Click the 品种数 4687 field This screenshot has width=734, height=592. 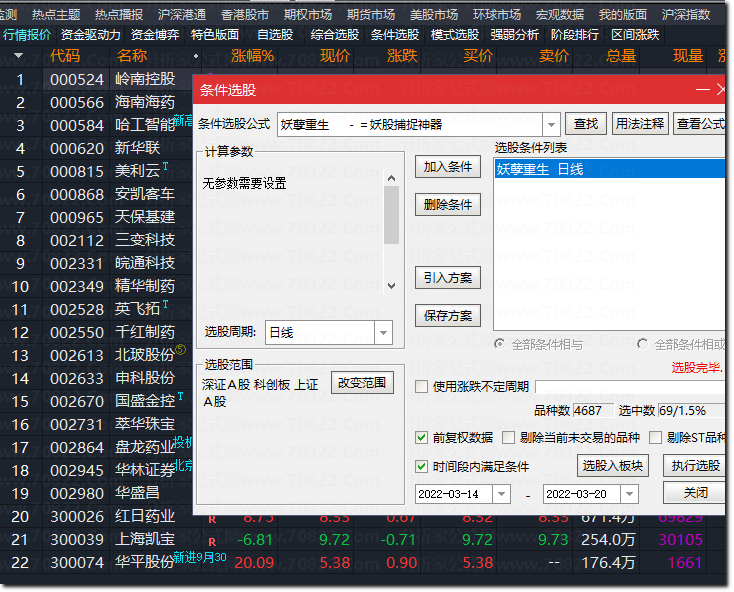[x=593, y=411]
